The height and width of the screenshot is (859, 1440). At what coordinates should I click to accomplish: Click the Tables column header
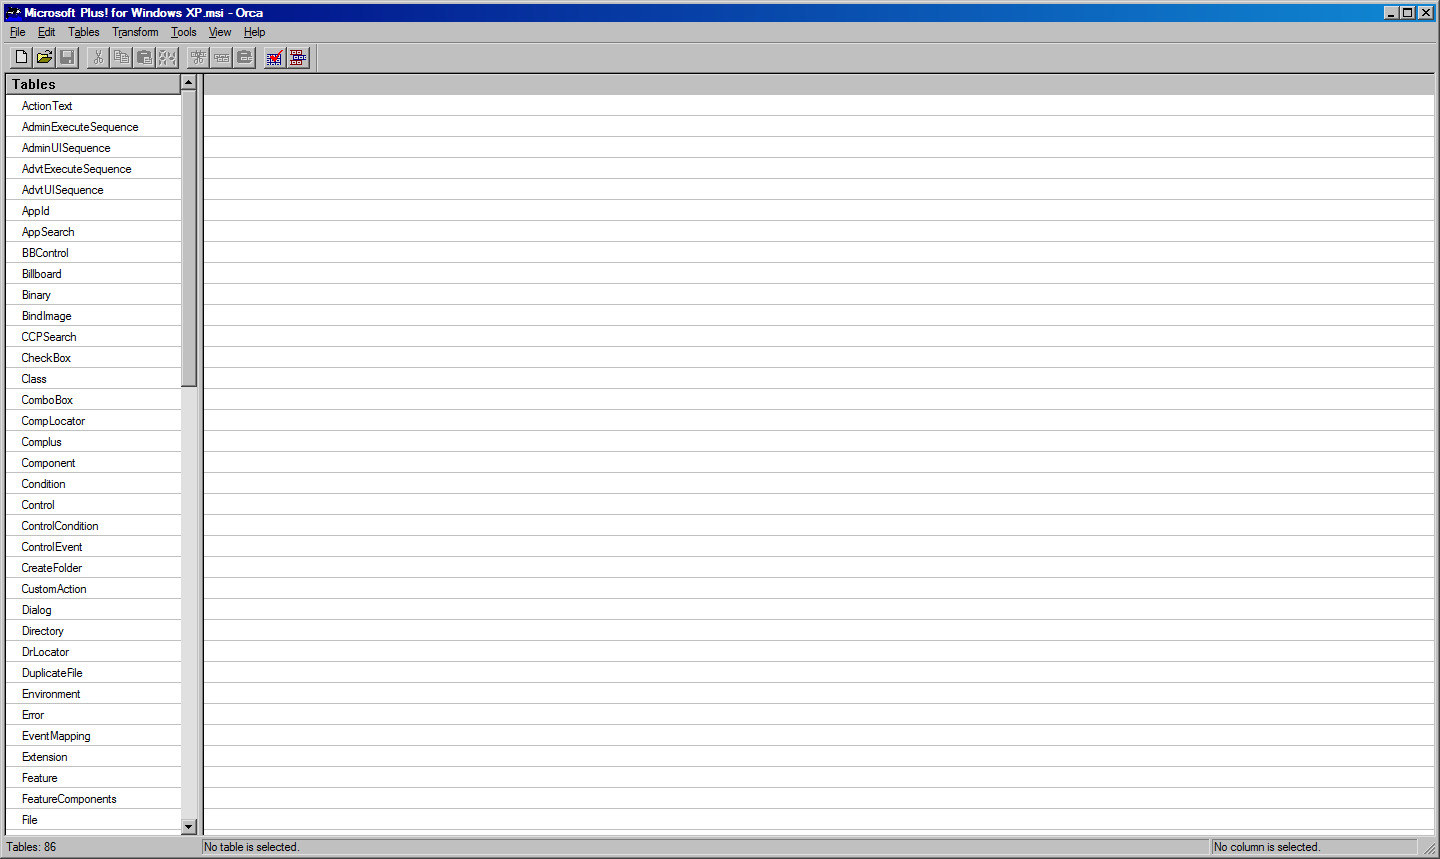click(x=93, y=84)
